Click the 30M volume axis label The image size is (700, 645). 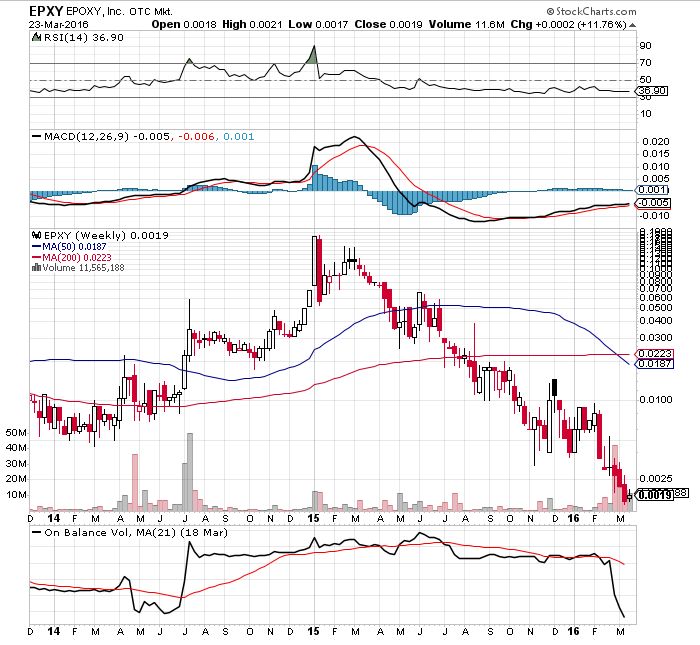coord(16,463)
